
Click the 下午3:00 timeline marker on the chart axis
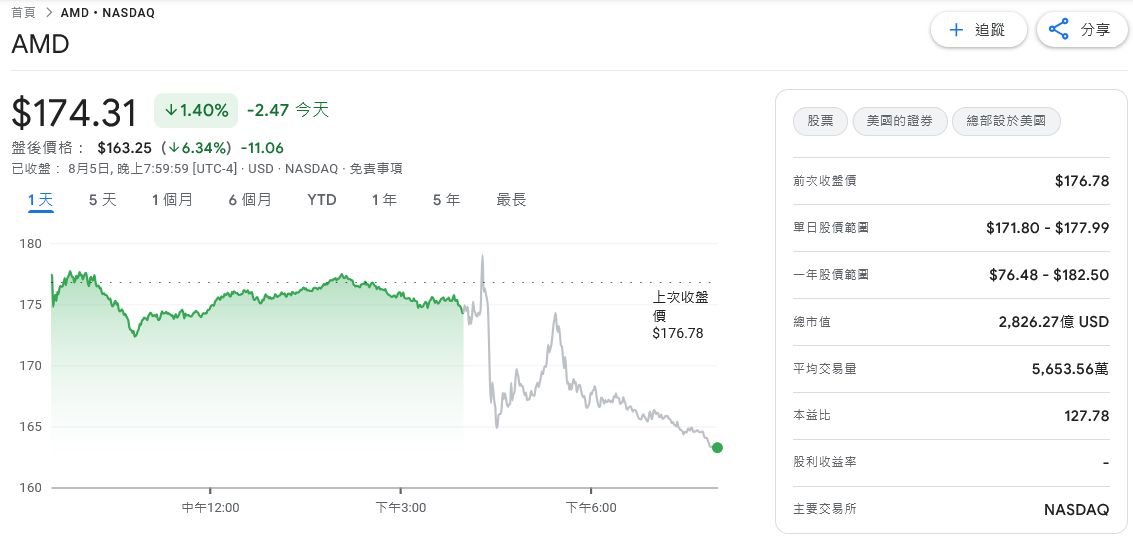click(x=400, y=507)
